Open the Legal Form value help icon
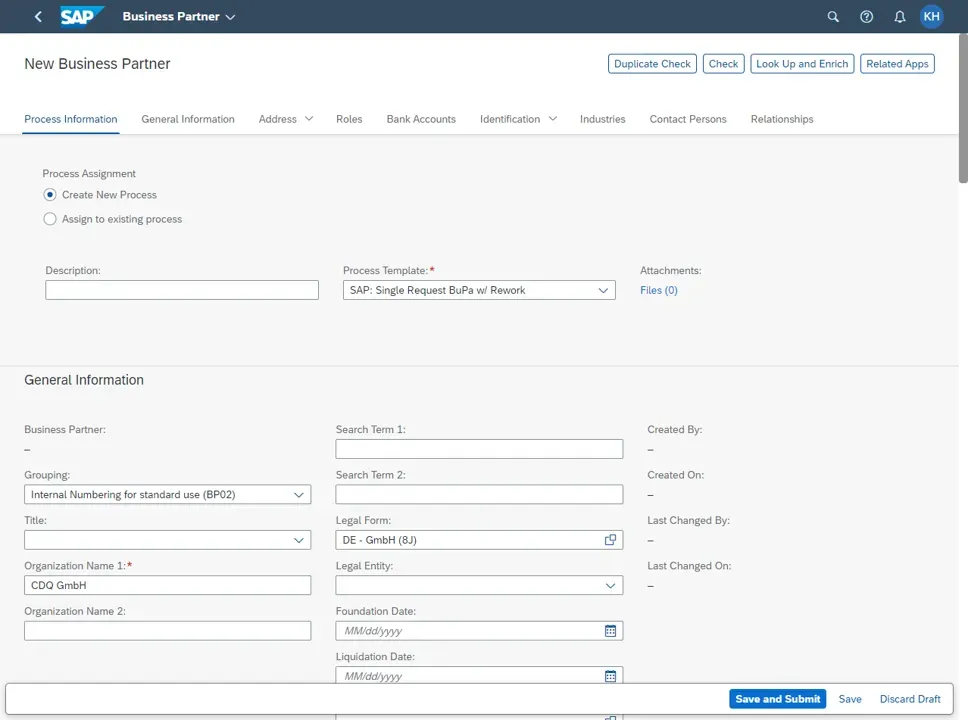Viewport: 968px width, 720px height. tap(610, 540)
